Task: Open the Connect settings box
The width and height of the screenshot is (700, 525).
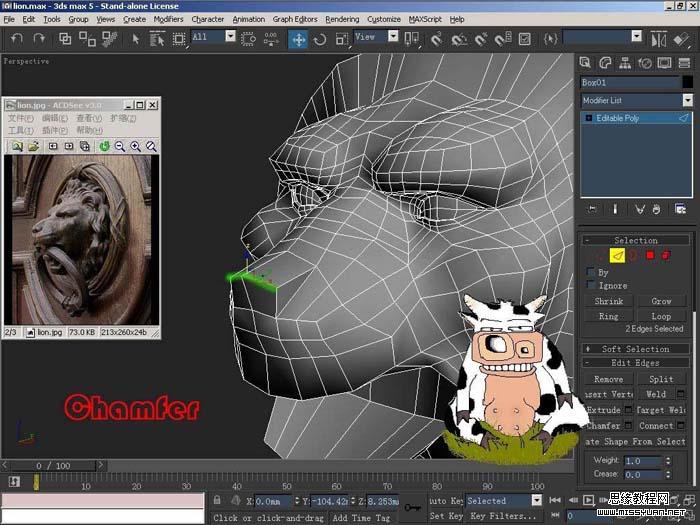Action: (680, 425)
